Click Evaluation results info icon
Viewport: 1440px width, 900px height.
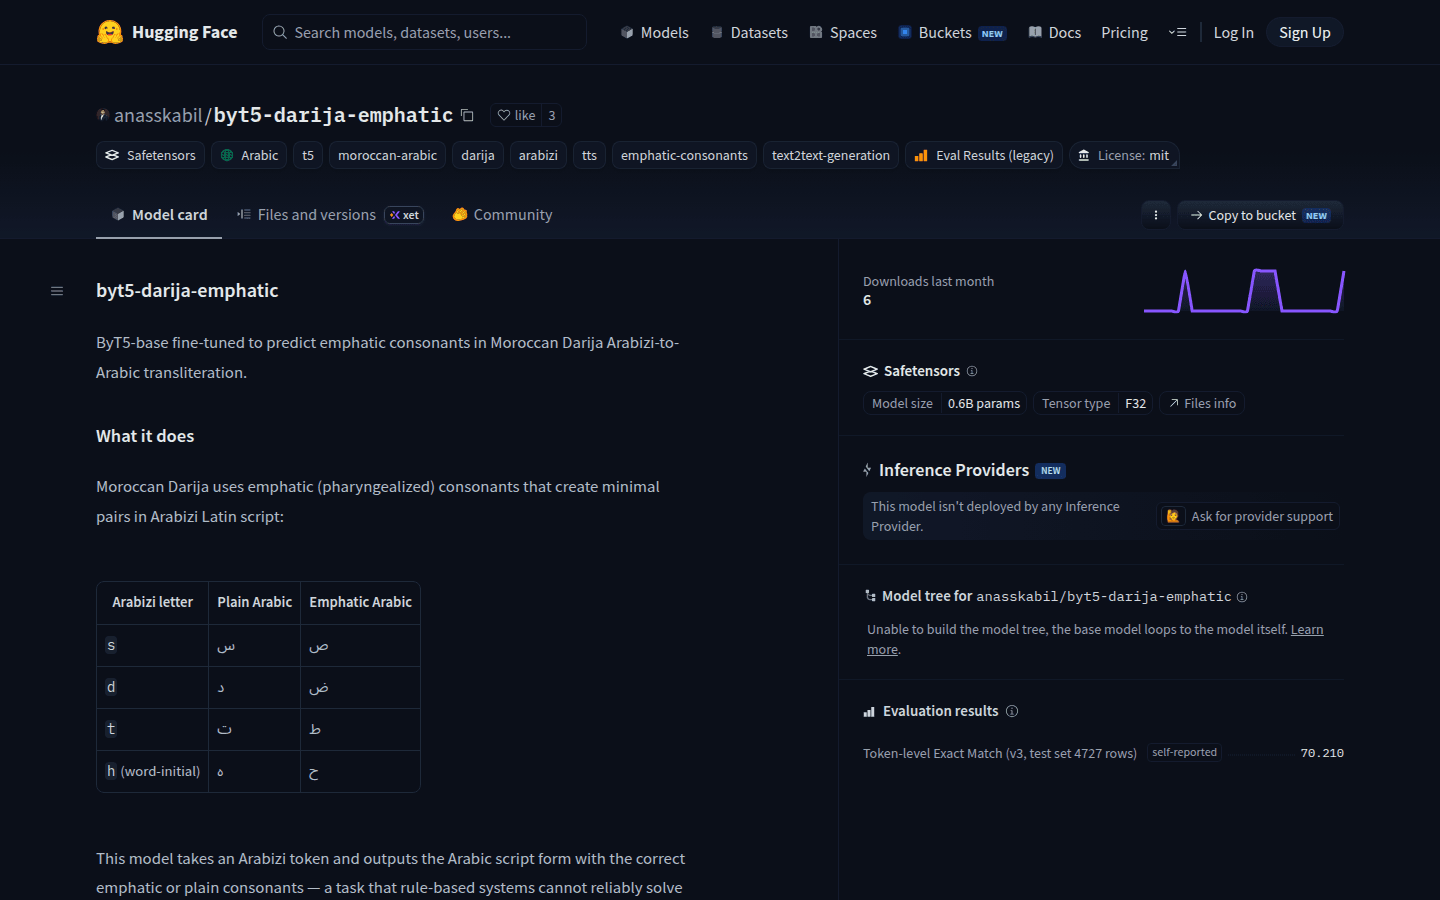(x=1012, y=711)
